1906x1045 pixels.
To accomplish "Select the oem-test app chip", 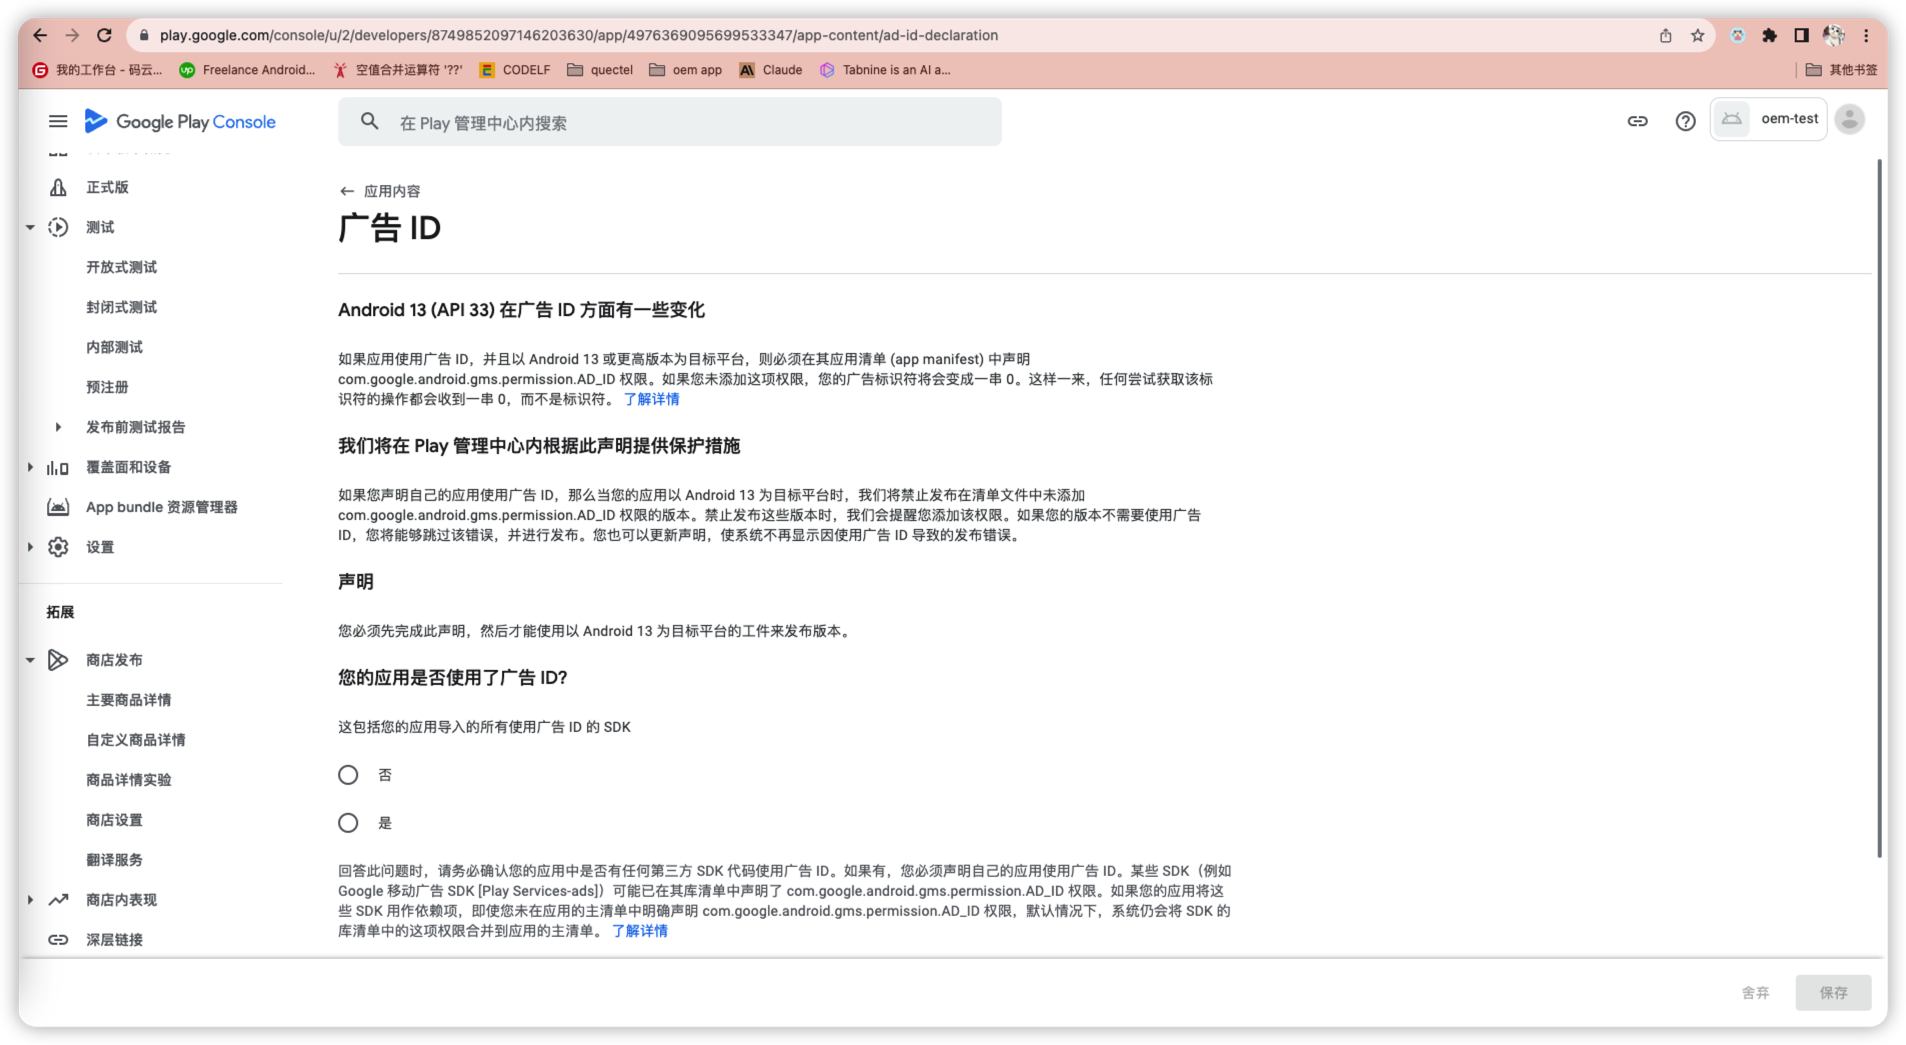I will (1768, 119).
